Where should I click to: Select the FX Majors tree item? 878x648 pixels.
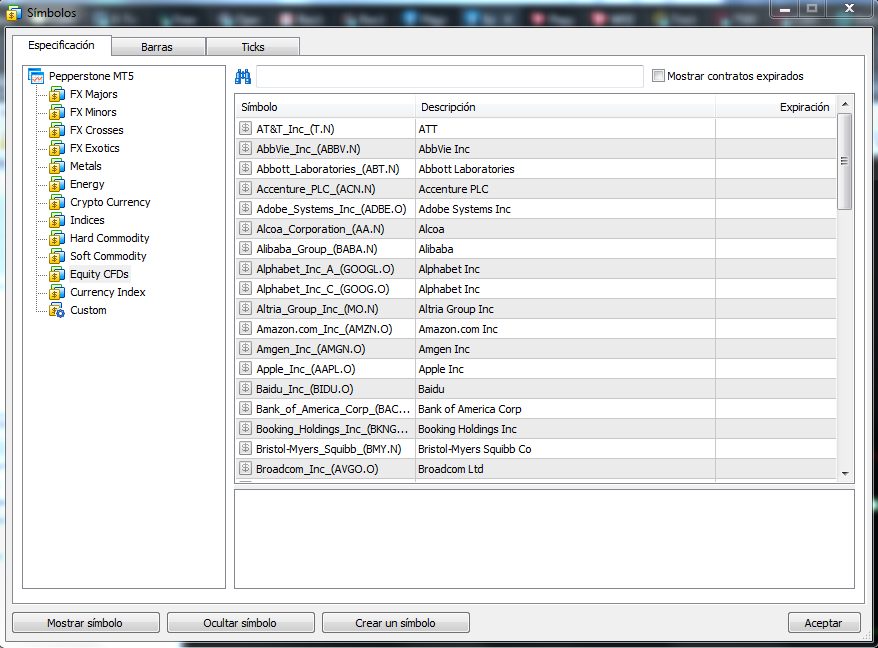click(x=94, y=94)
